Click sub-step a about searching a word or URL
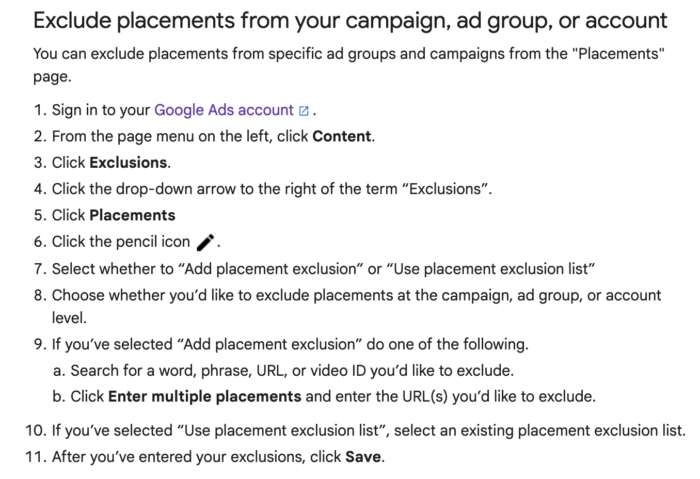 coord(292,371)
